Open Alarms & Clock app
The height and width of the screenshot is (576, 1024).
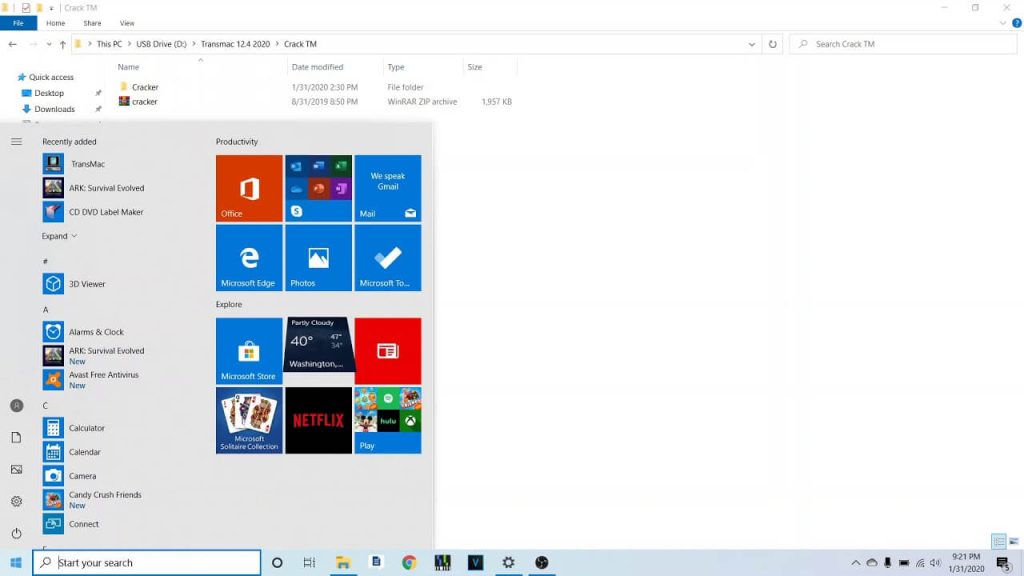[96, 332]
